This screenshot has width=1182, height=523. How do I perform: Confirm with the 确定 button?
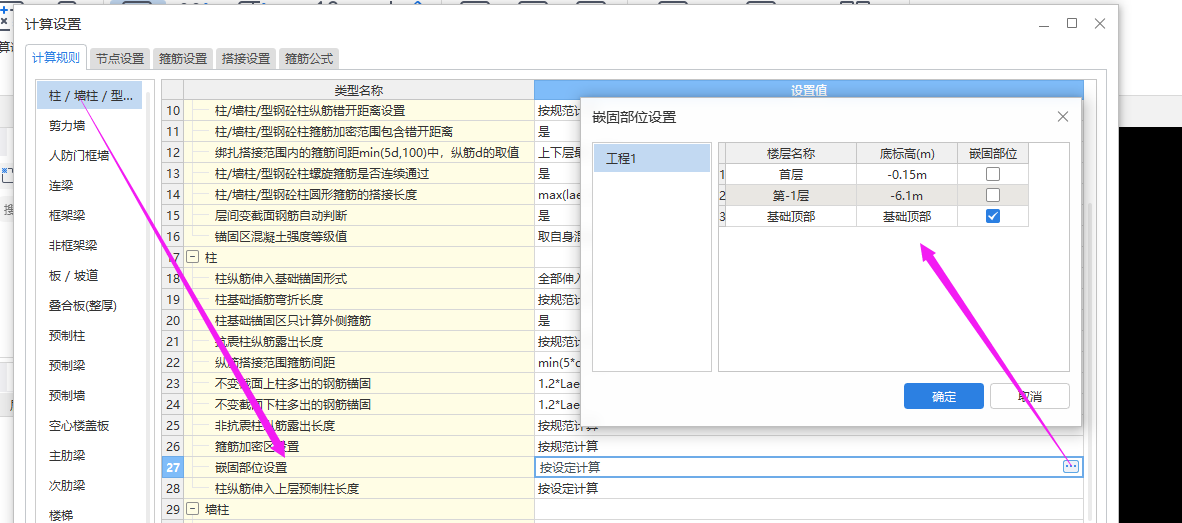[944, 396]
